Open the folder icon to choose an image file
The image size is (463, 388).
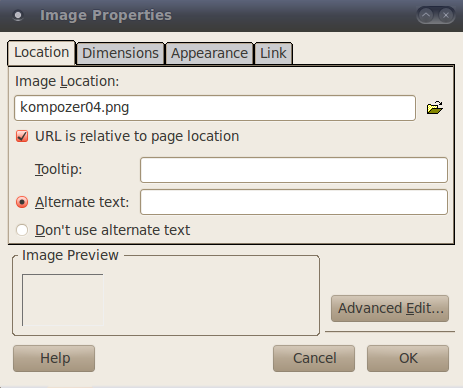[435, 108]
